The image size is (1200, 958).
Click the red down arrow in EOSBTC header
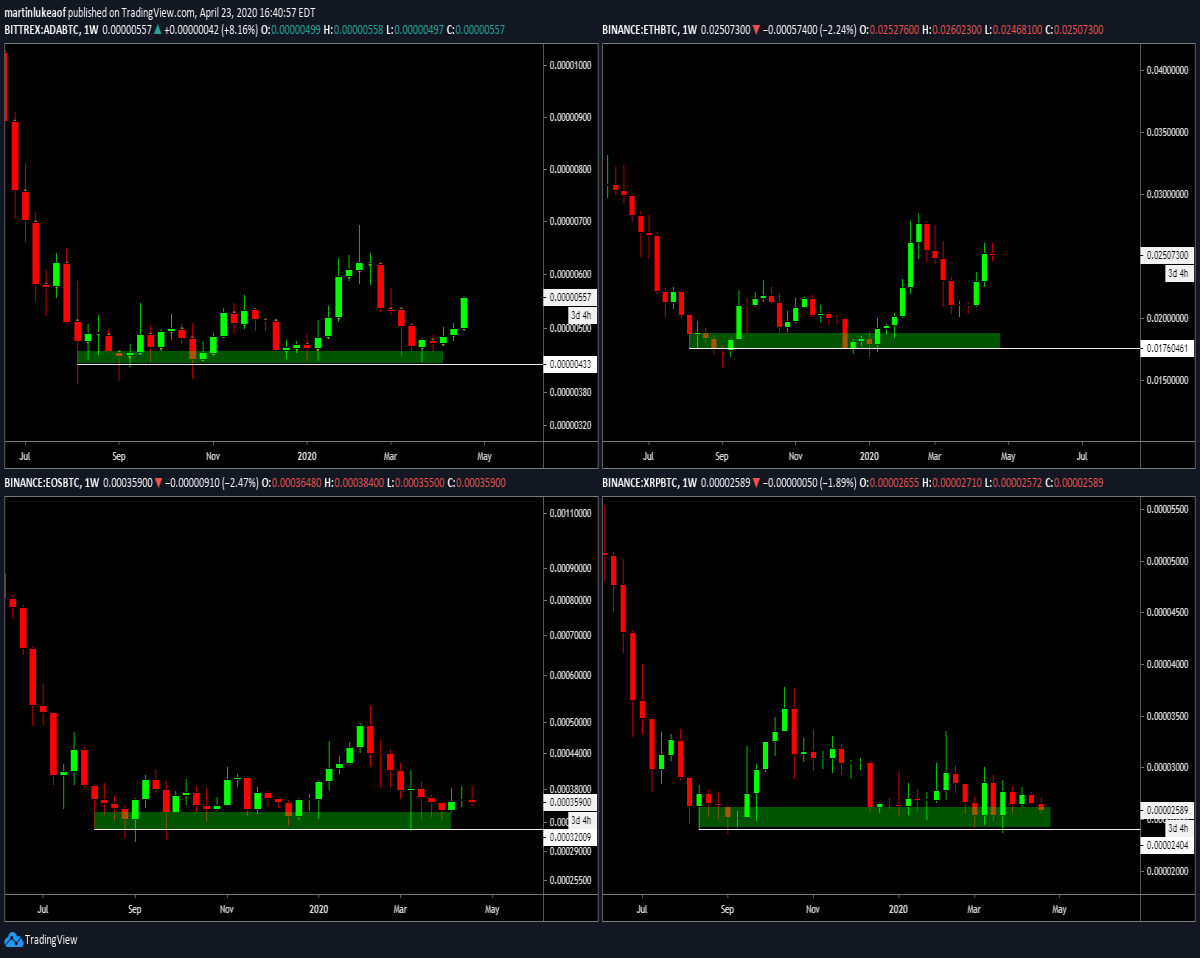coord(157,483)
